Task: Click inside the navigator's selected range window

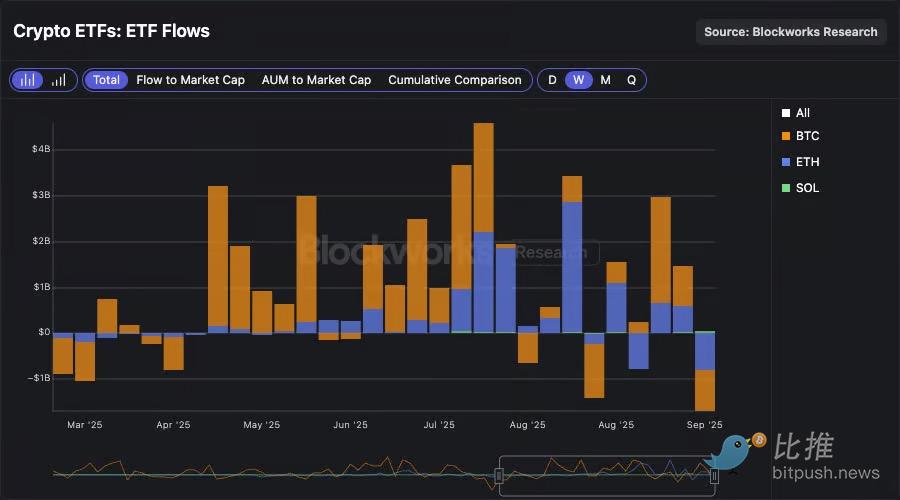Action: click(x=606, y=470)
